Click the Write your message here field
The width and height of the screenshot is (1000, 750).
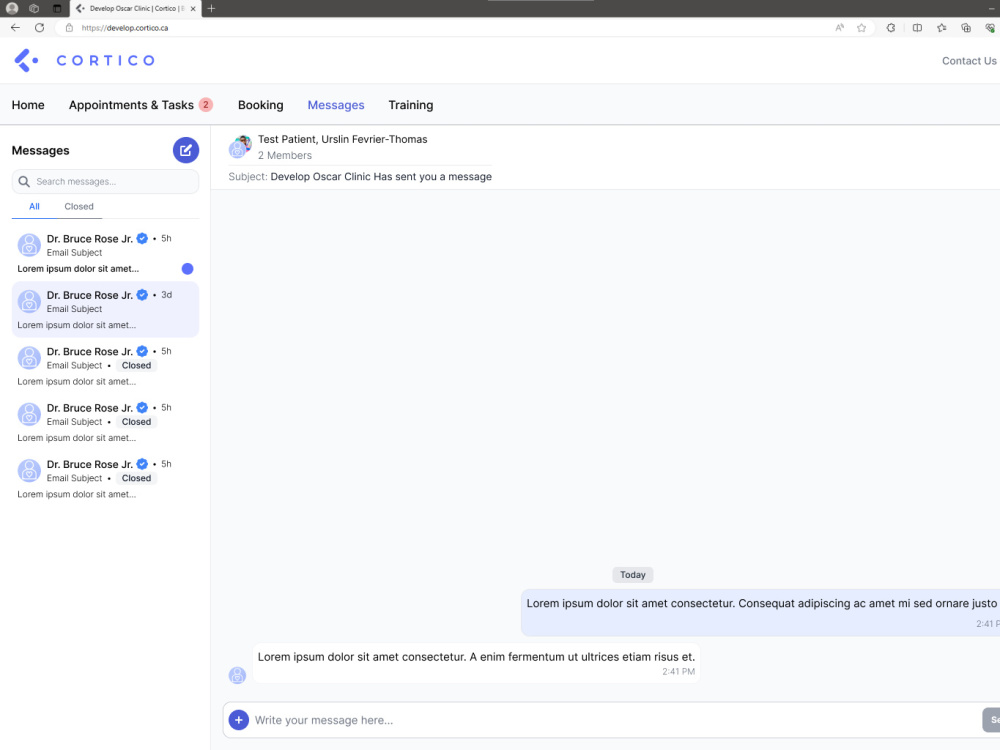(x=612, y=720)
